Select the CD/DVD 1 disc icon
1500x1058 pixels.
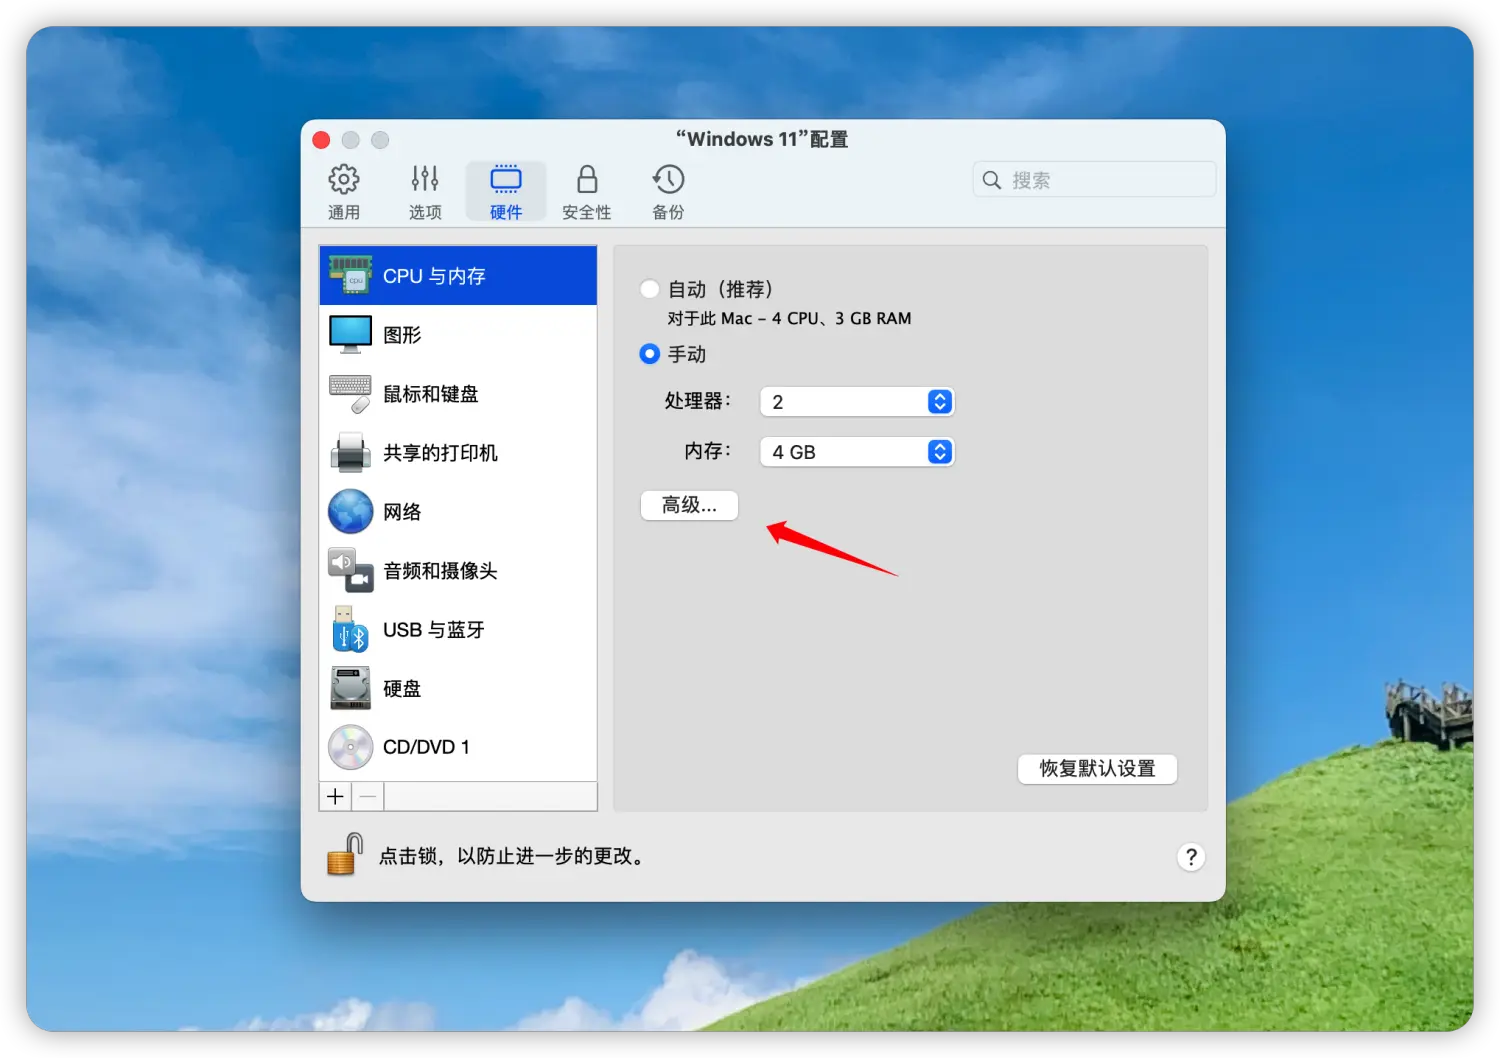[x=351, y=747]
